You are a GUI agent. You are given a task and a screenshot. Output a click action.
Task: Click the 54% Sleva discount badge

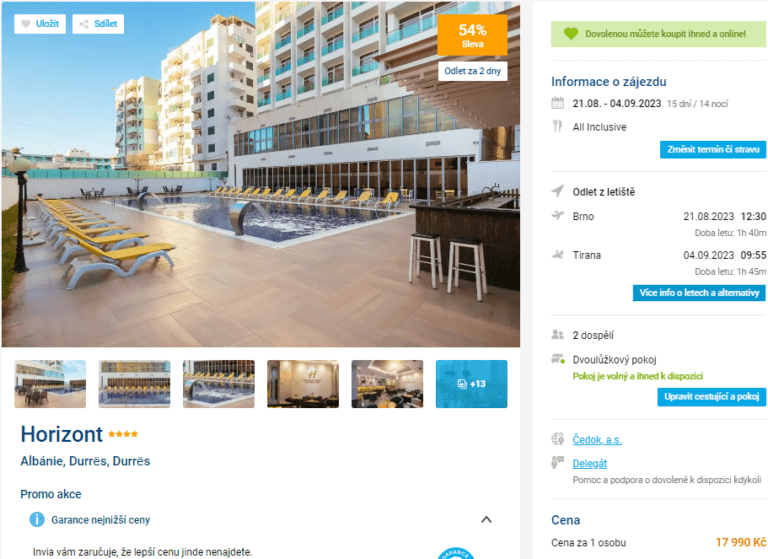[x=472, y=35]
